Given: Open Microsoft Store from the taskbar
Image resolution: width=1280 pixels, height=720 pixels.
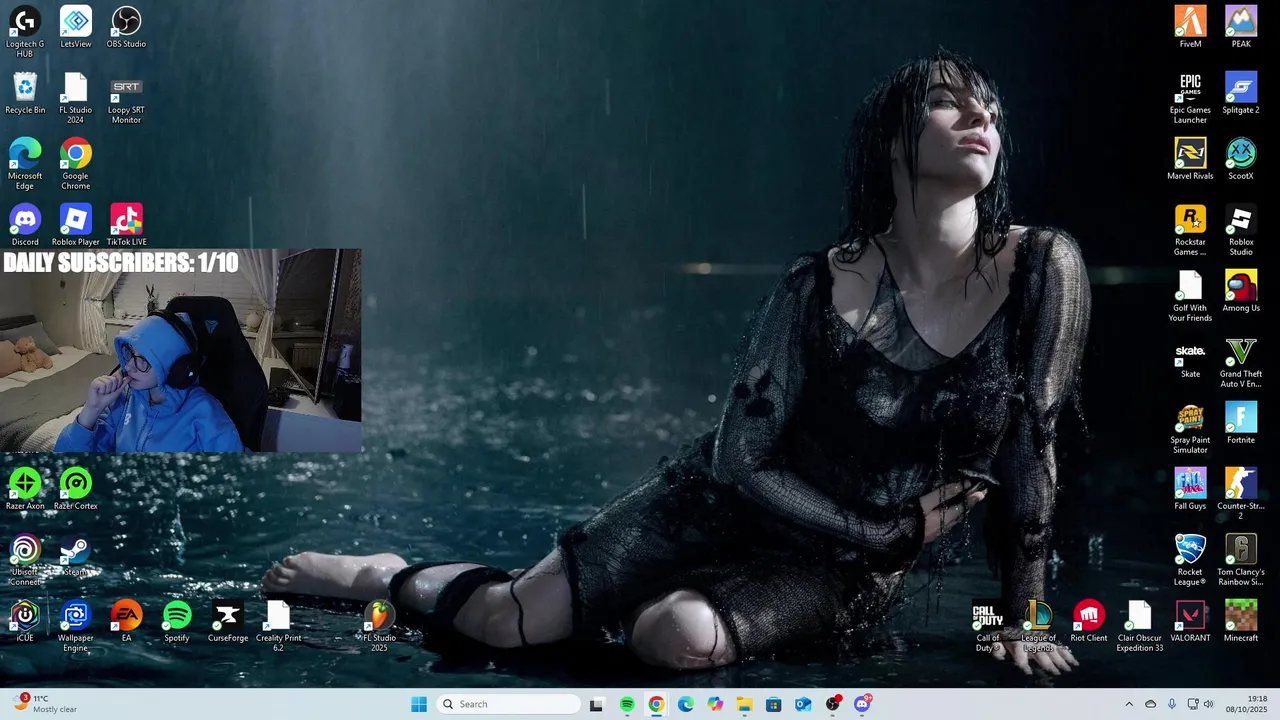Looking at the screenshot, I should (x=773, y=704).
